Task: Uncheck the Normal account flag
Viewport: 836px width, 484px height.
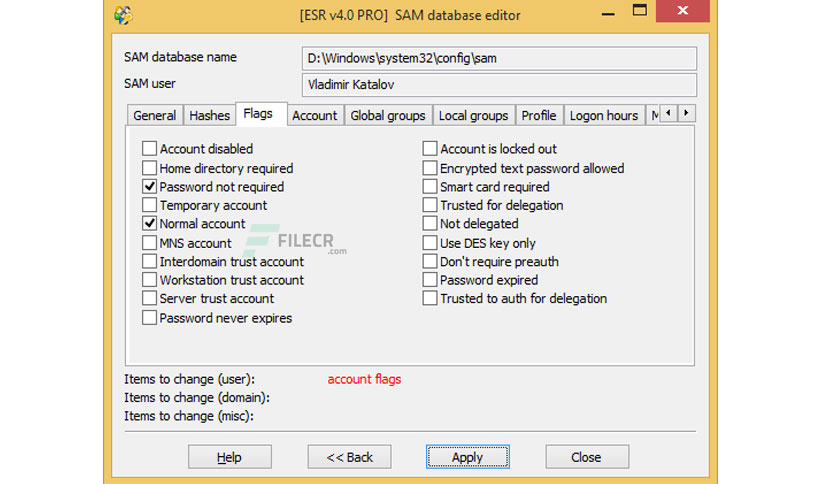Action: (149, 223)
